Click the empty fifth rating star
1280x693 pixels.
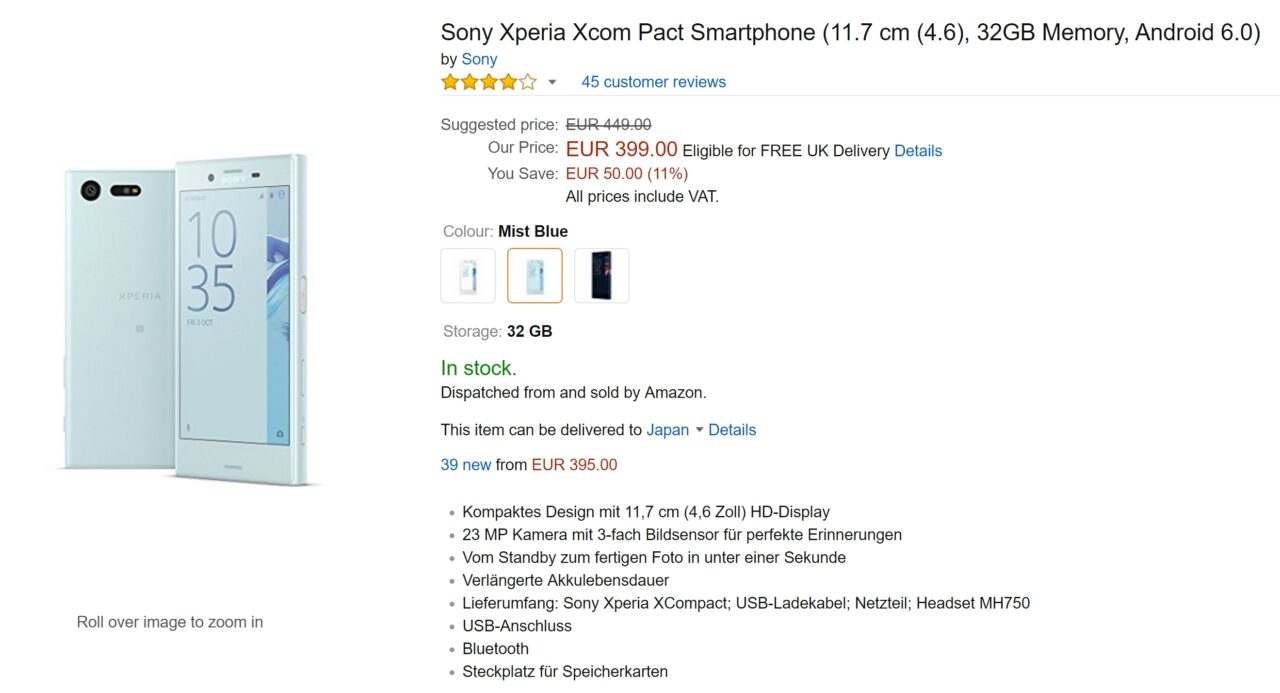528,82
